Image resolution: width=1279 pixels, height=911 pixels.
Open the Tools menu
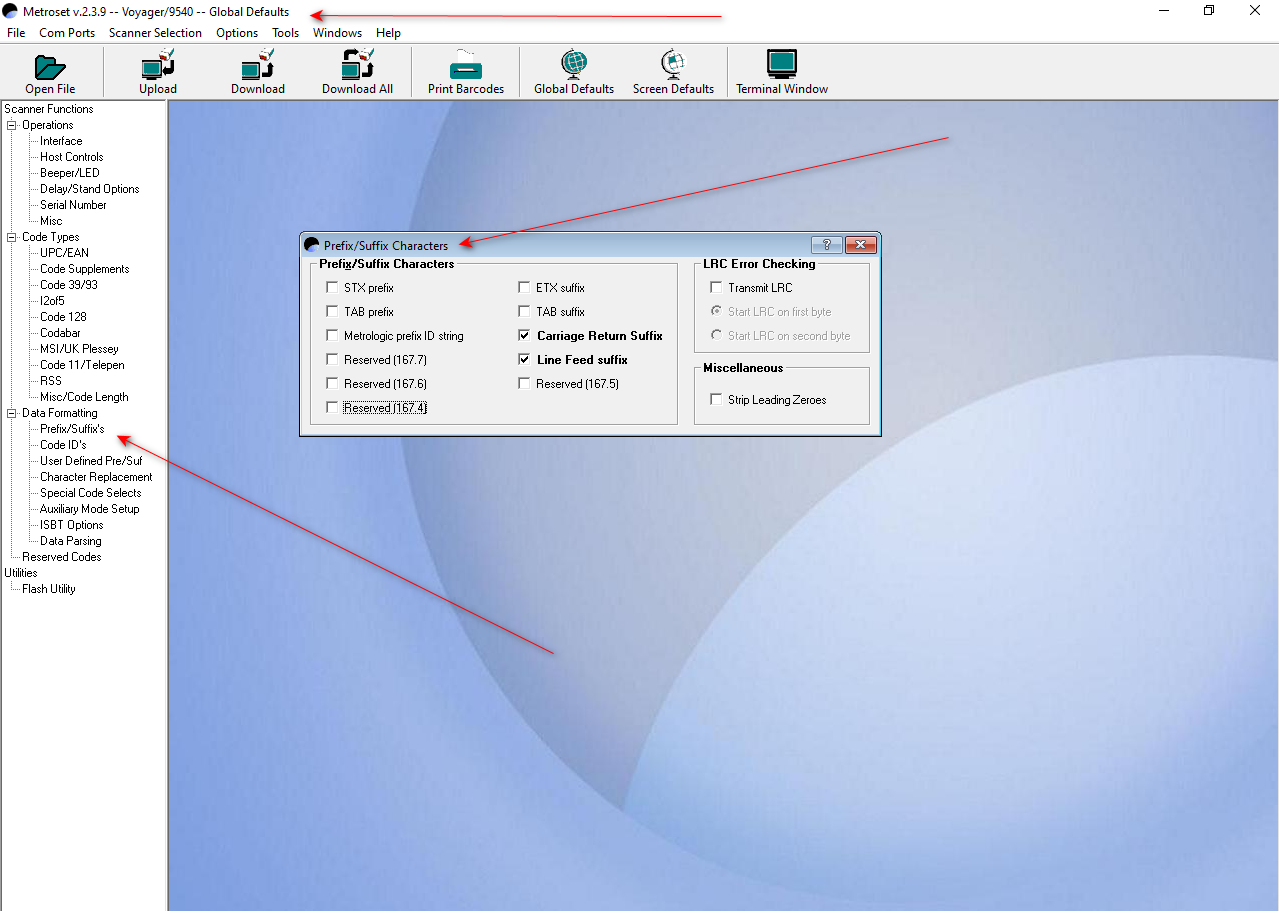coord(286,33)
